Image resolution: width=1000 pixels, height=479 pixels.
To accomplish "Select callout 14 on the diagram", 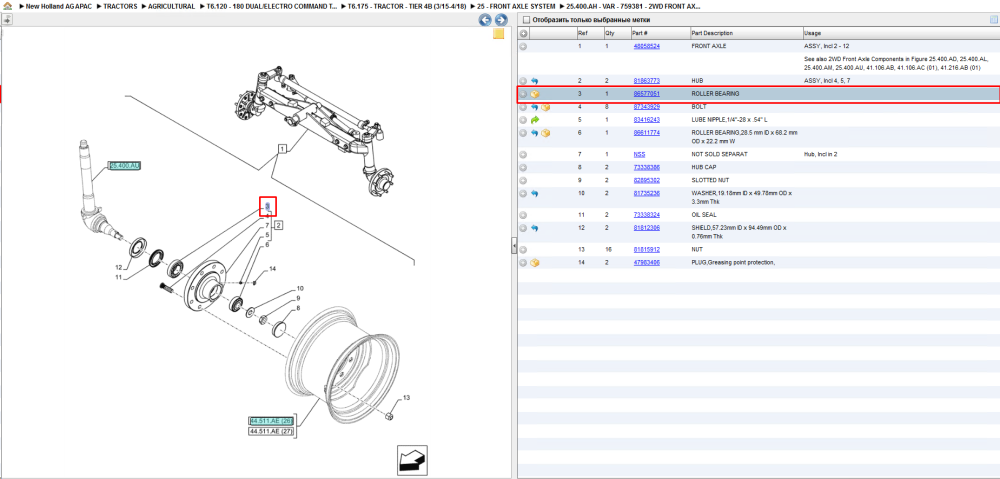I will pos(272,269).
